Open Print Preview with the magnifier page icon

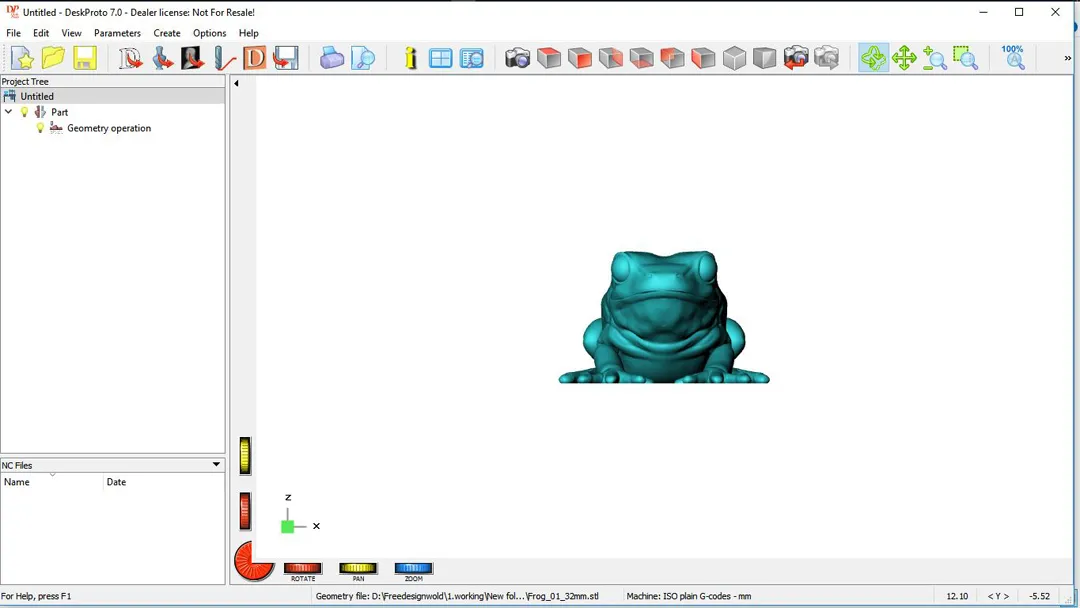[x=362, y=58]
